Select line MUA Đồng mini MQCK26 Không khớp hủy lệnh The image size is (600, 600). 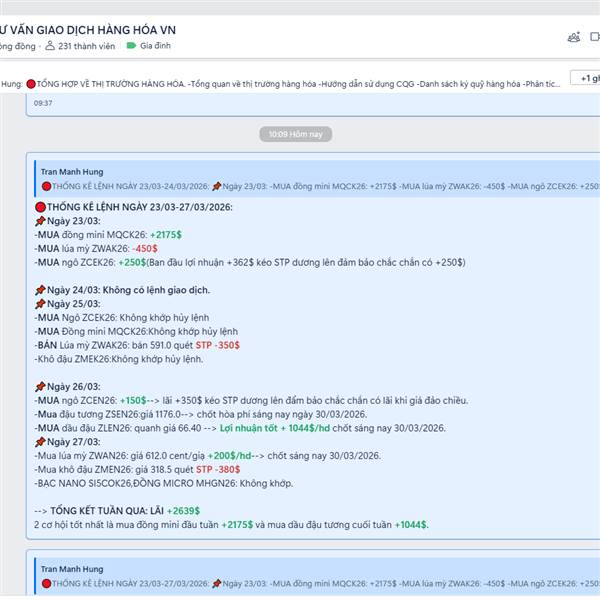[x=136, y=331]
